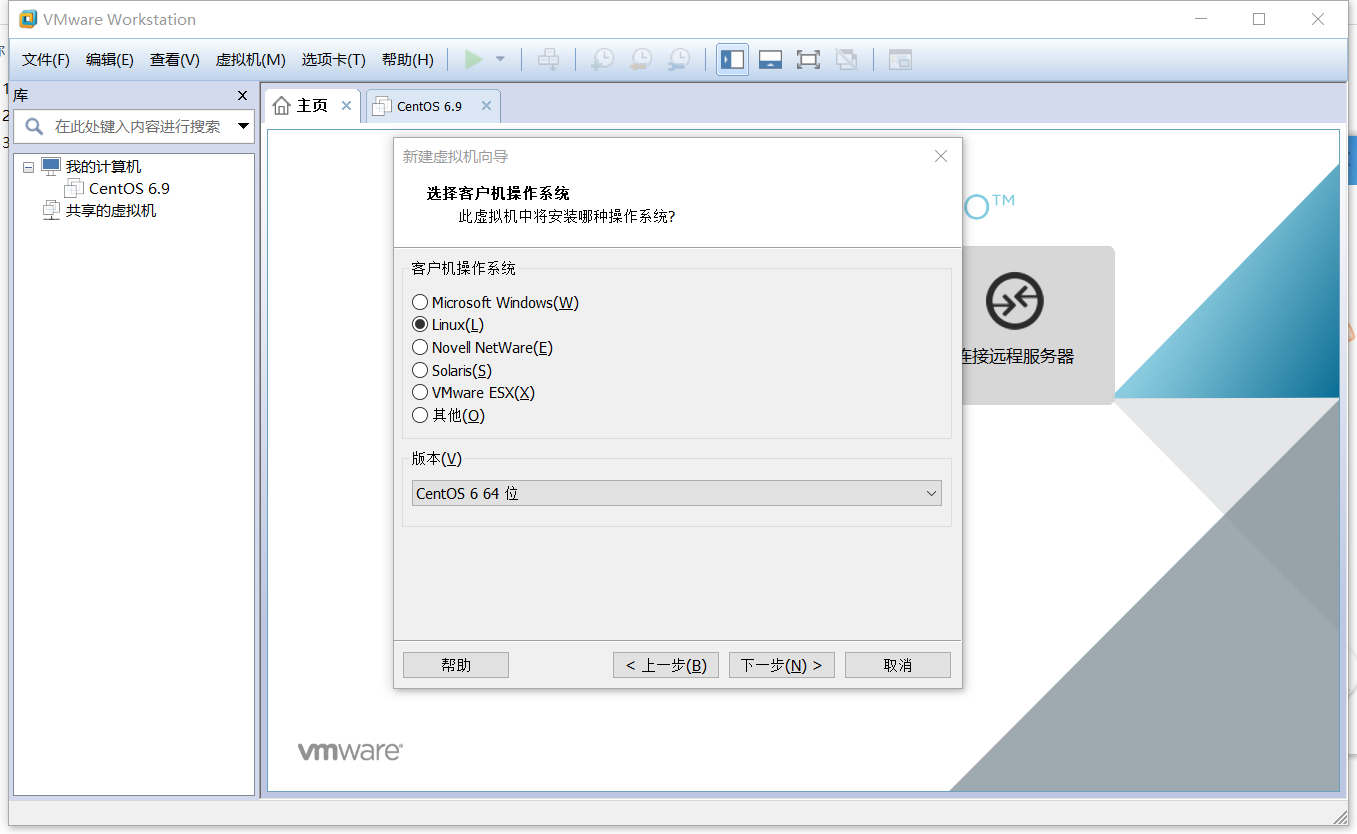Close the 主页 tab

[x=346, y=105]
